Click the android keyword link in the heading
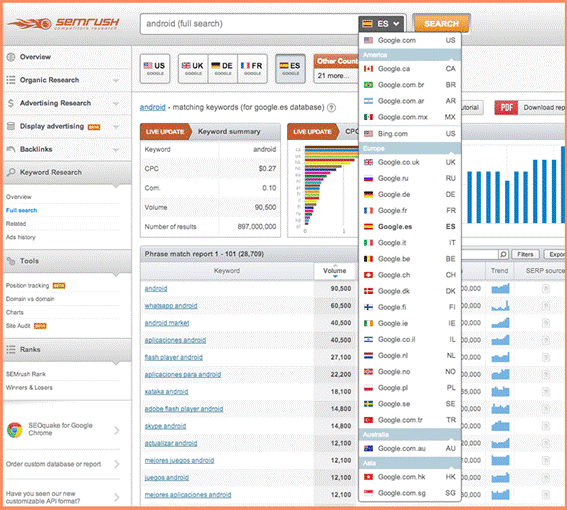567x510 pixels. [153, 107]
